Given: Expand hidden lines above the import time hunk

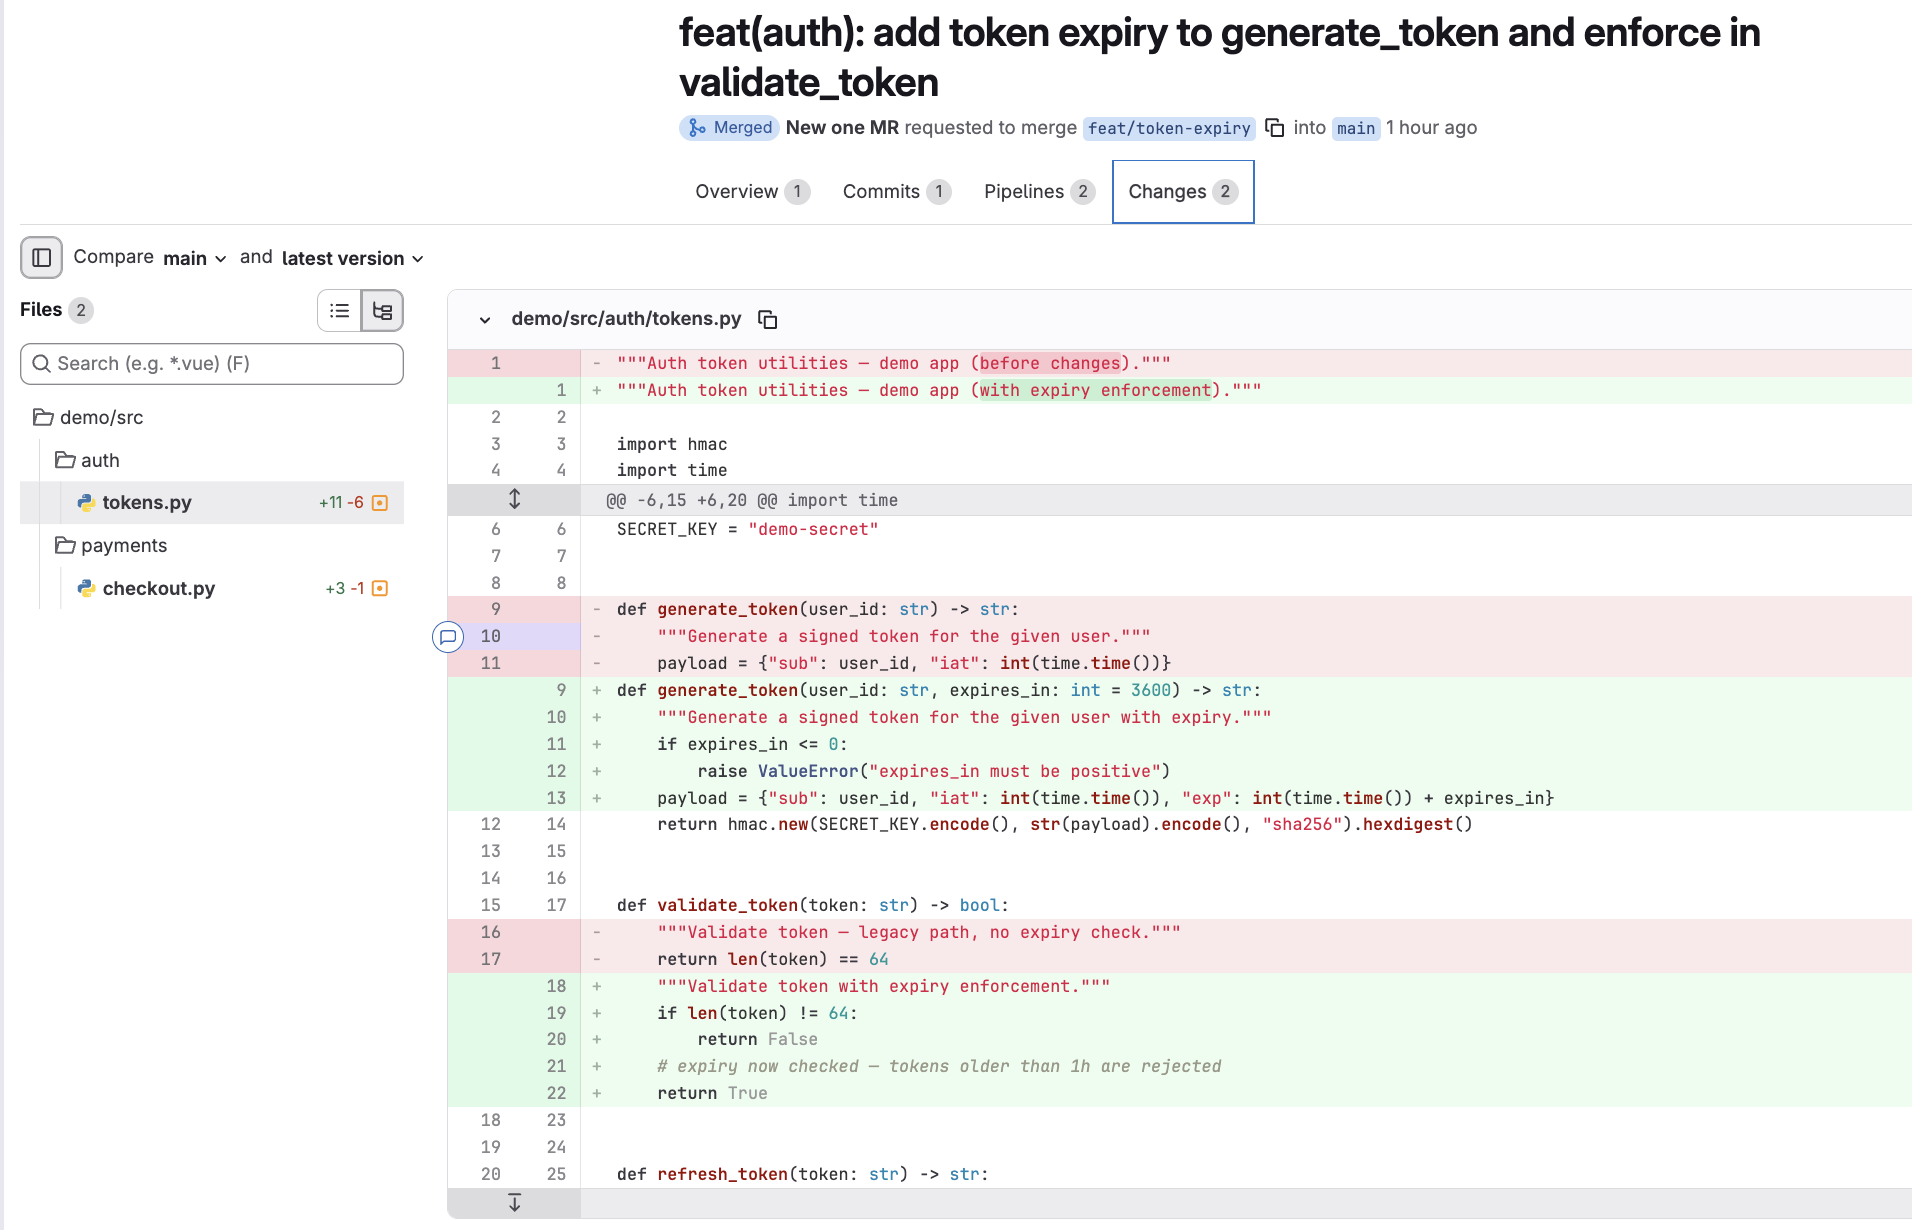Looking at the screenshot, I should pos(514,499).
